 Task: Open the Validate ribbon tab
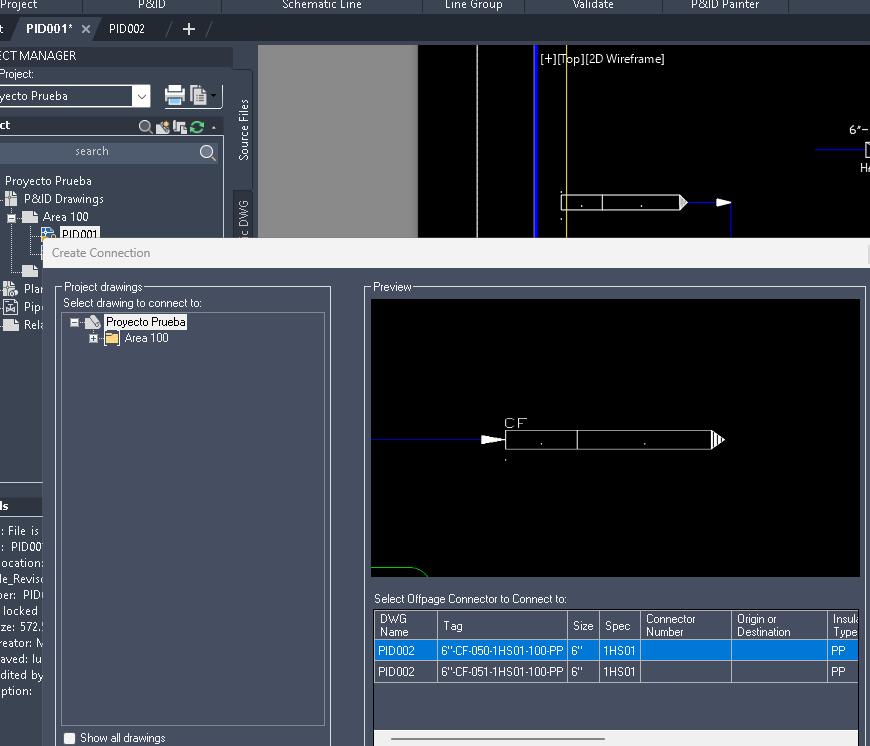pyautogui.click(x=593, y=5)
